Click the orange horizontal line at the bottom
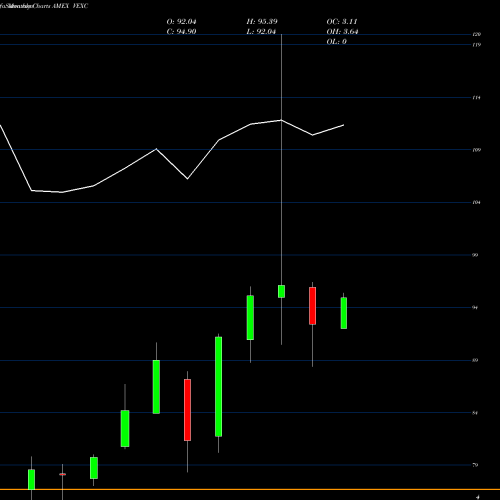 (x=250, y=489)
